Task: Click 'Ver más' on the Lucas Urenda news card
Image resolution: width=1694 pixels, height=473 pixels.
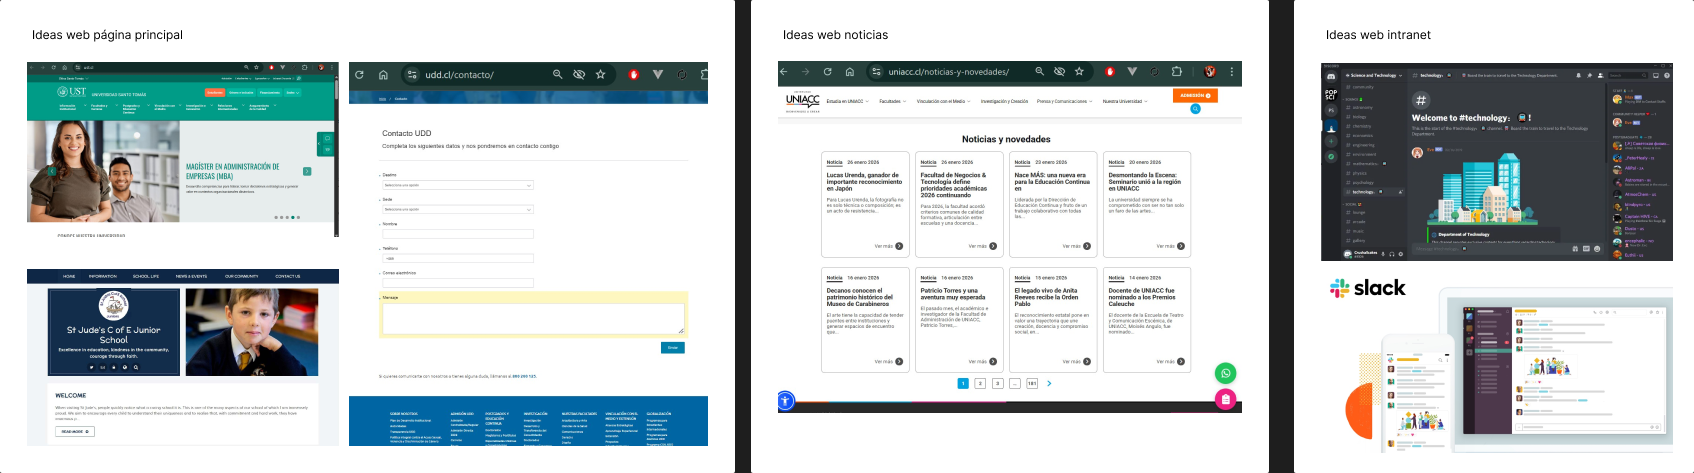Action: 889,246
